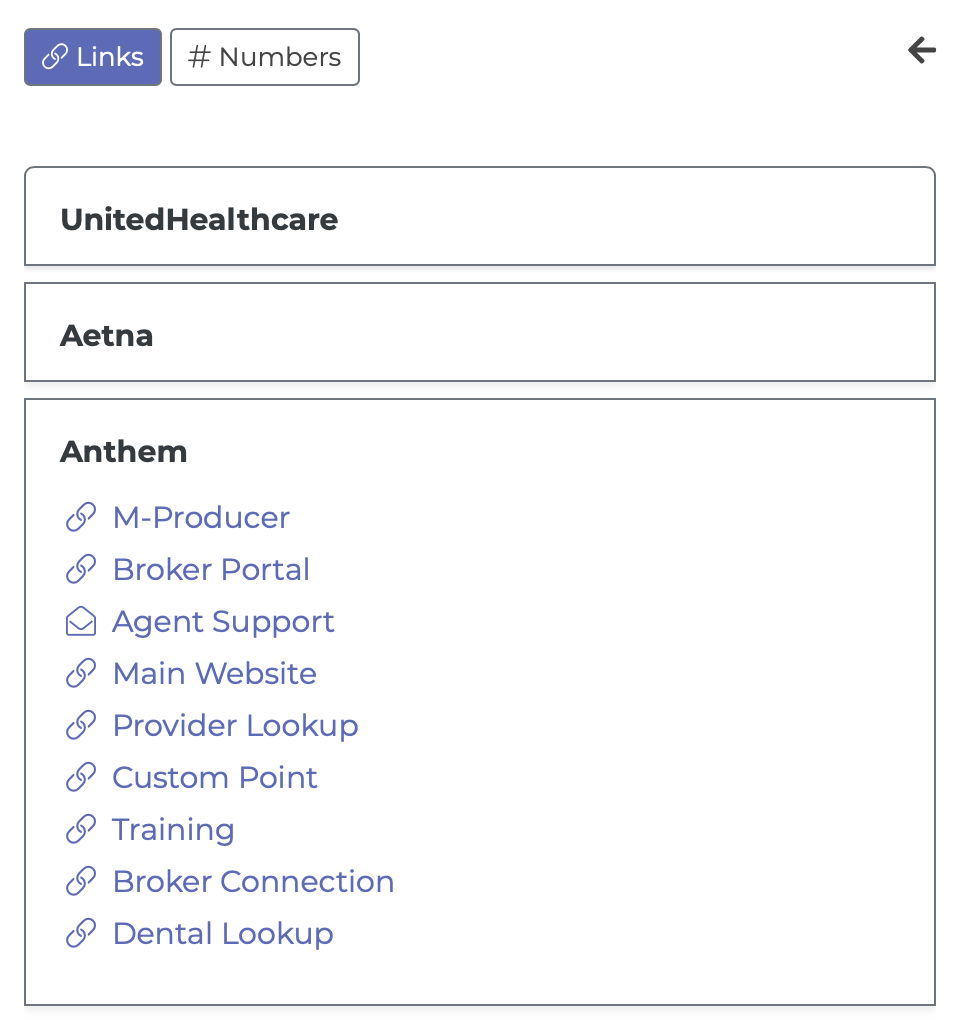Open the Broker Connection link
Viewport: 962px width, 1020px height.
(x=254, y=882)
